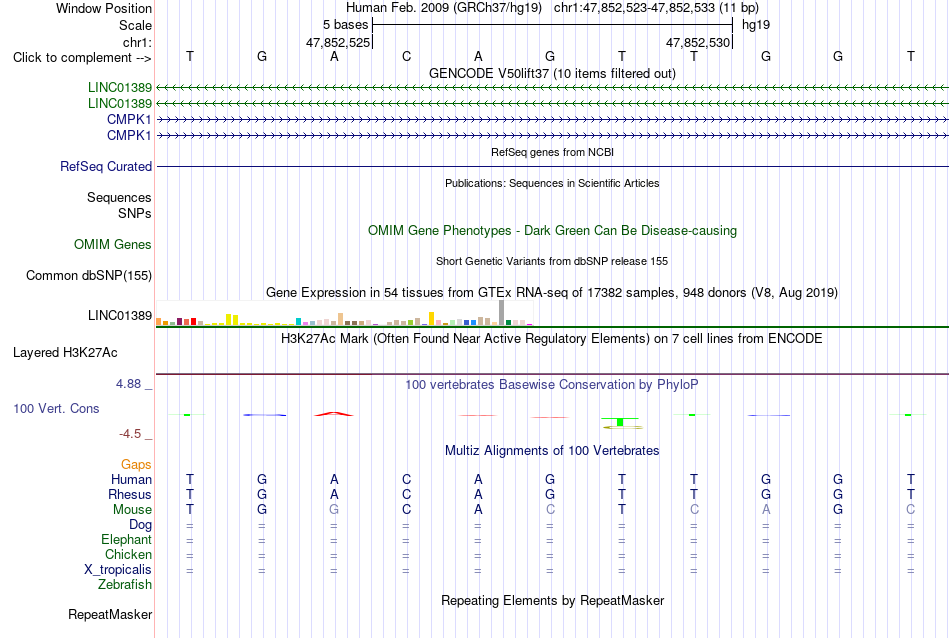Screen dimensions: 950x638
Task: Select the 'SNPs' track label
Action: [135, 213]
